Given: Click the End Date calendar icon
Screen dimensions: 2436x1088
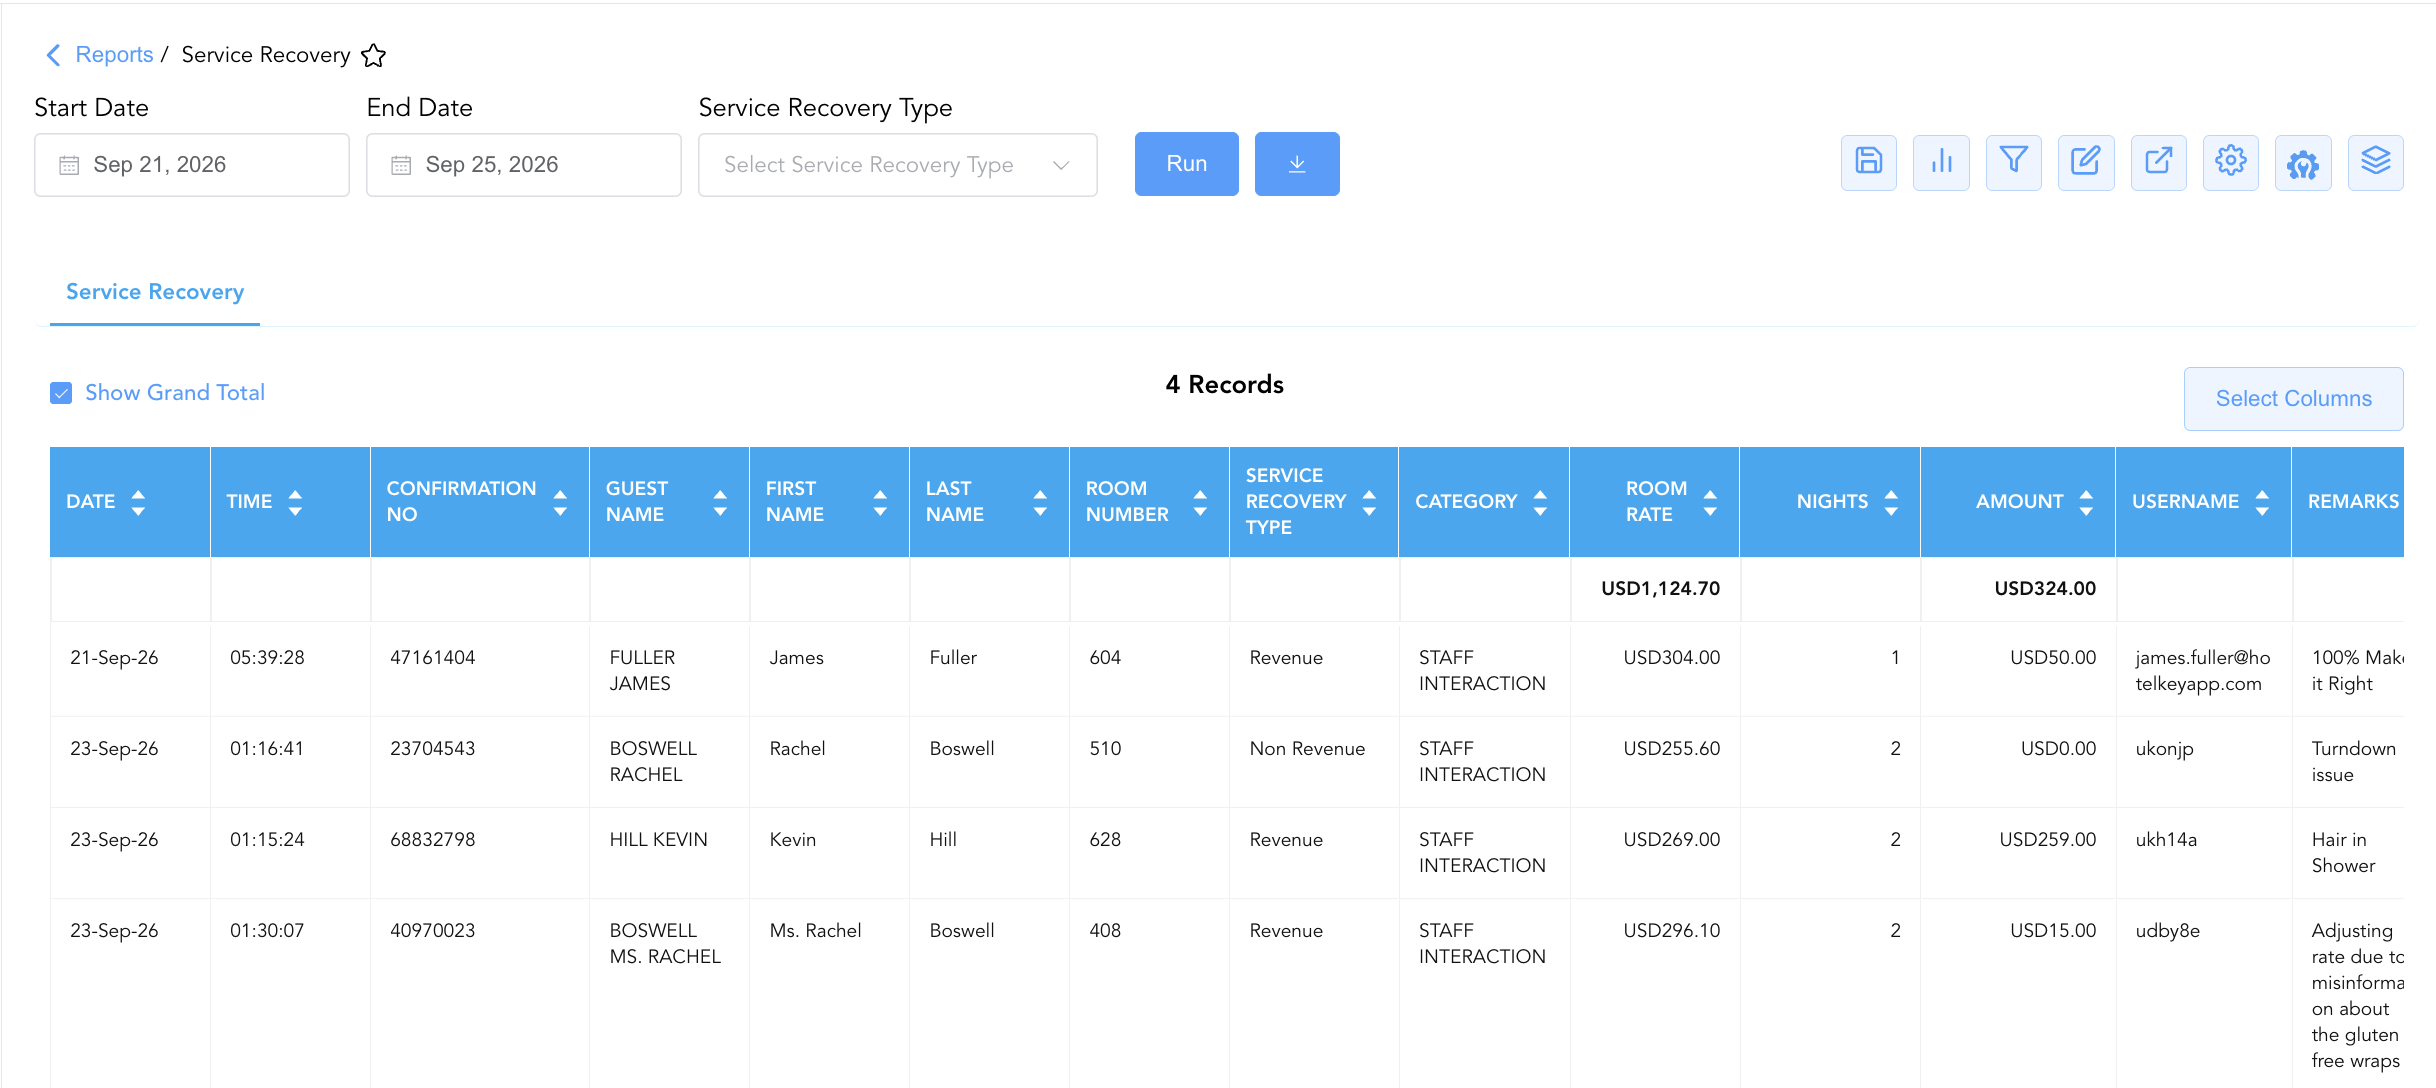Looking at the screenshot, I should 401,165.
